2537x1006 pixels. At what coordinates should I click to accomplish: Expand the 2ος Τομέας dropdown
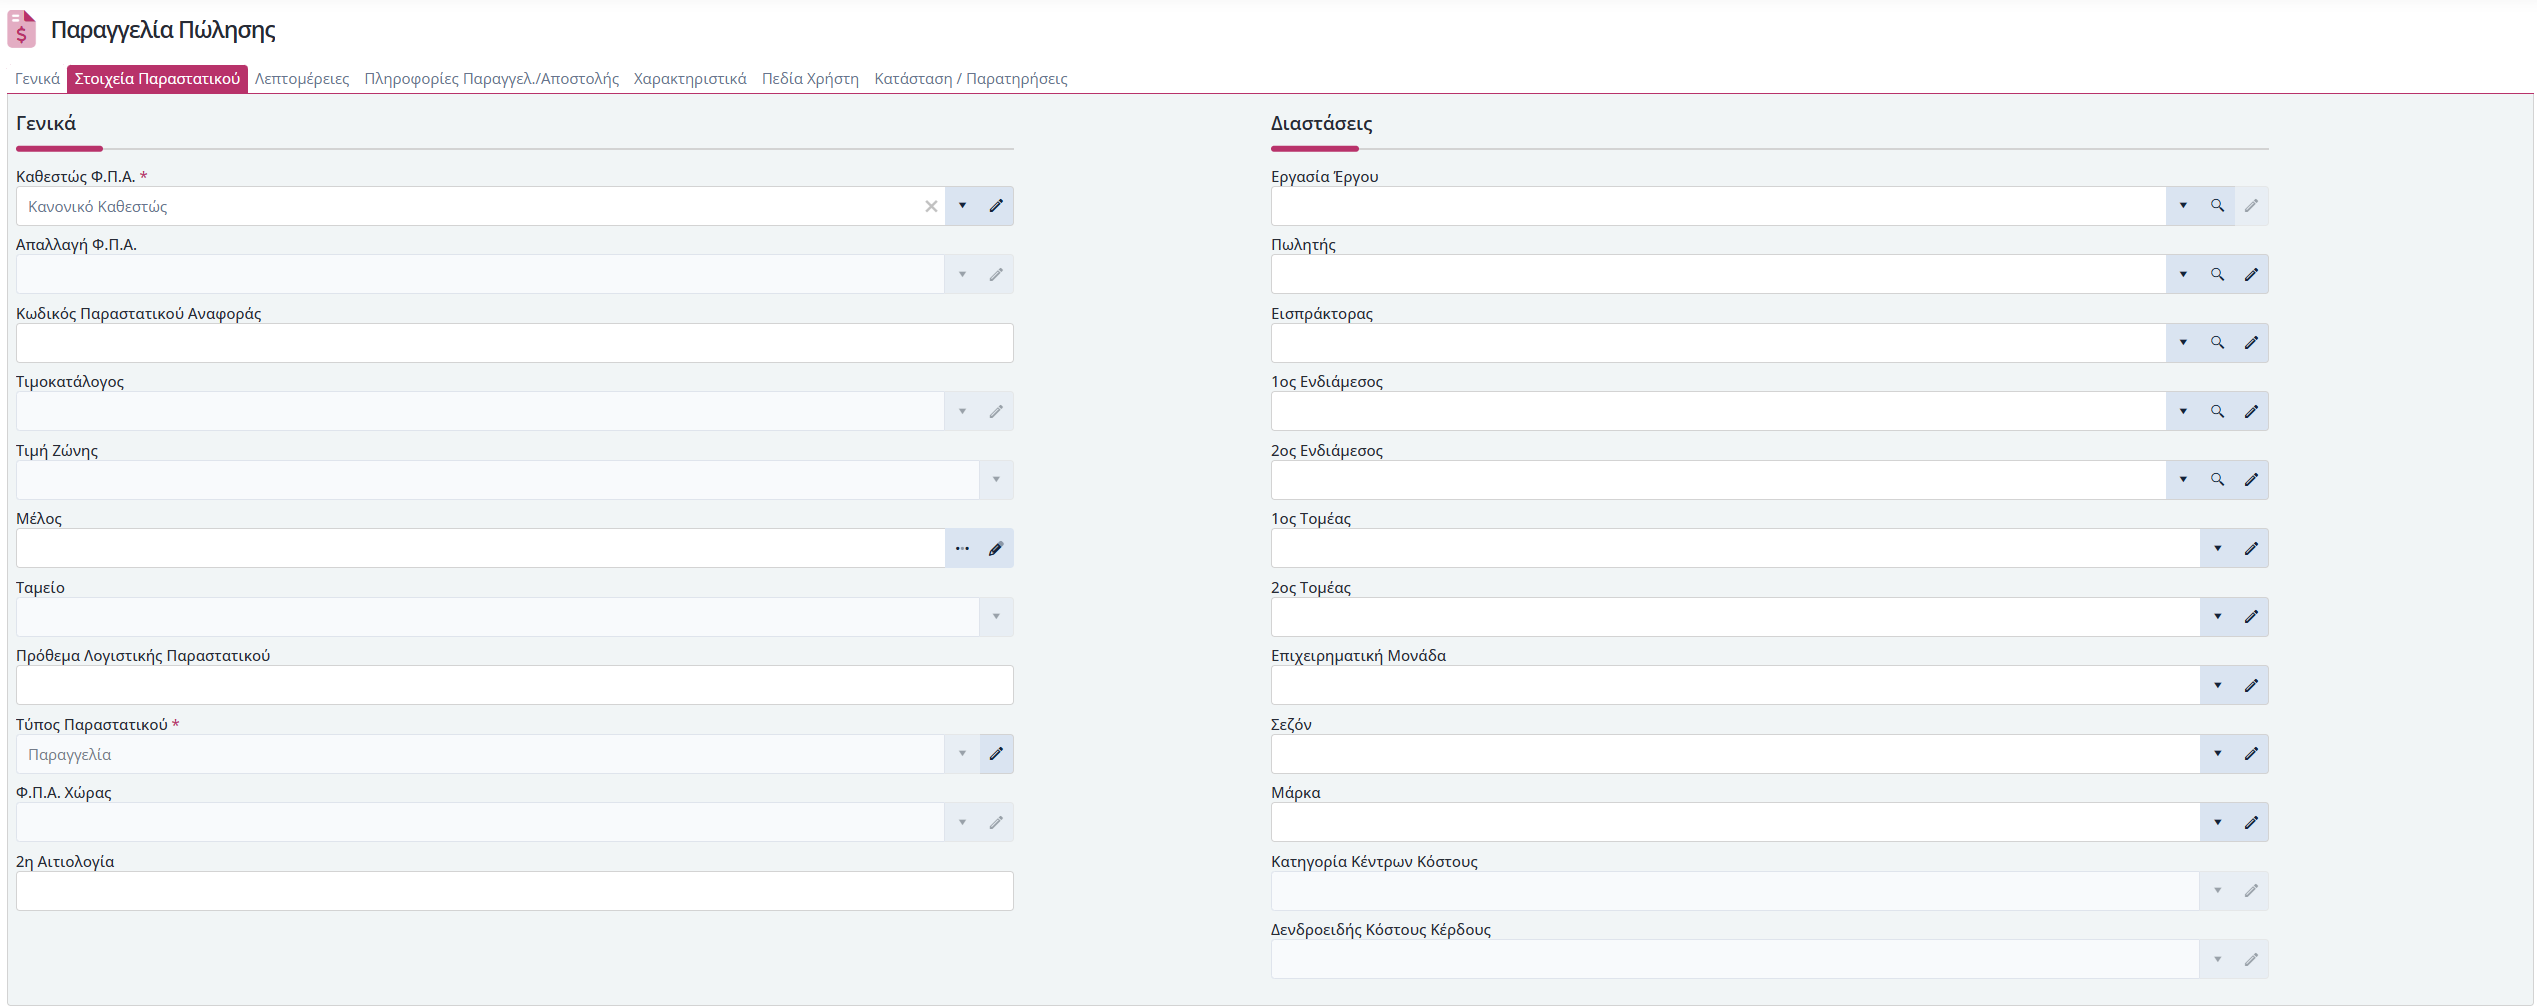click(x=2217, y=617)
